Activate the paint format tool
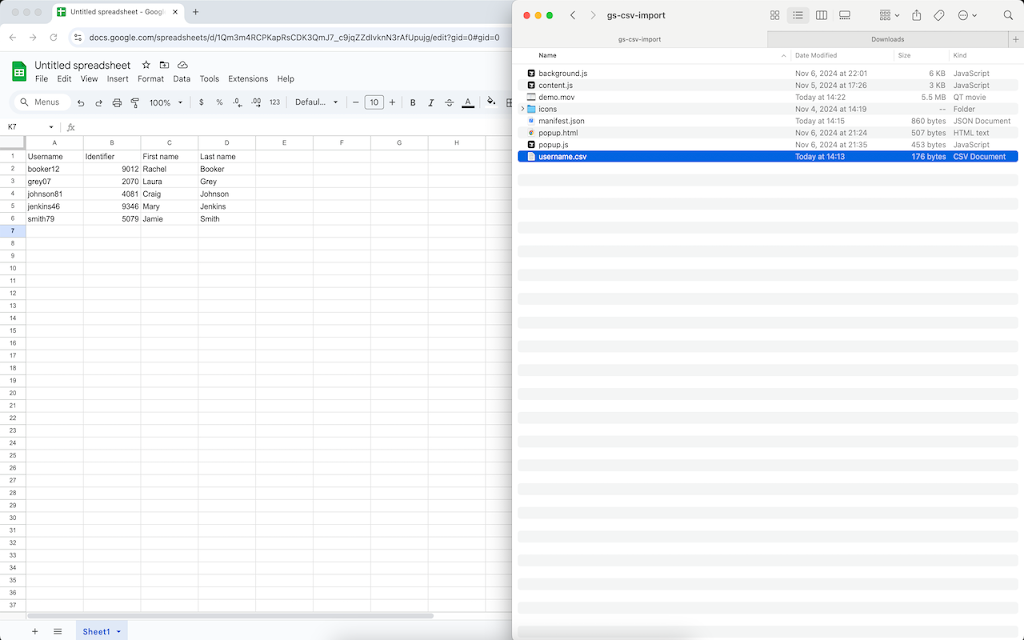The height and width of the screenshot is (640, 1024). tap(135, 103)
